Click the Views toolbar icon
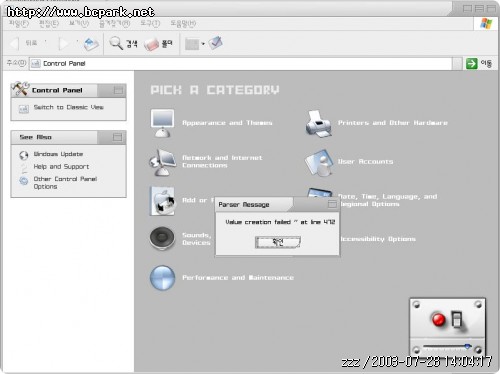 pyautogui.click(x=192, y=44)
